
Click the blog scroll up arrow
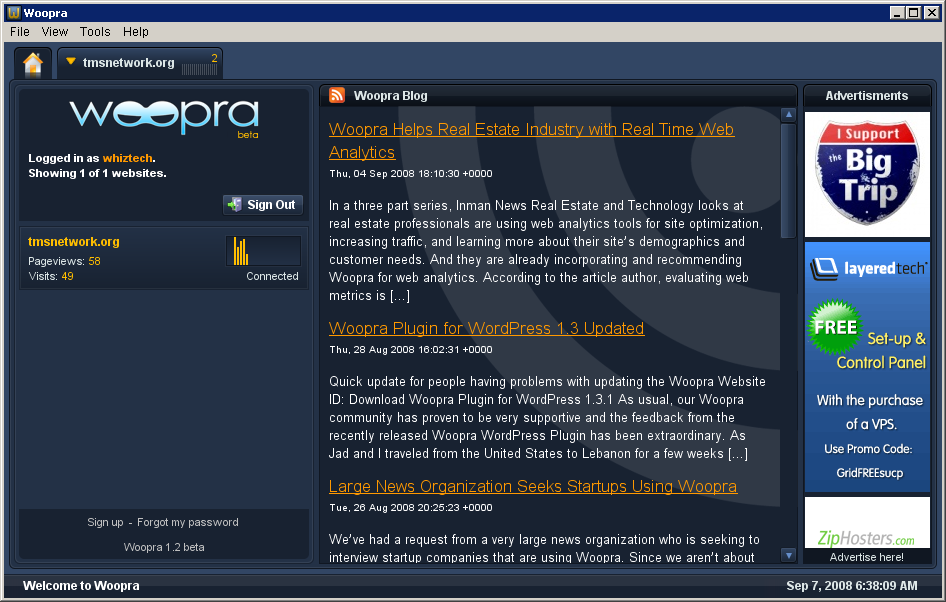[788, 115]
